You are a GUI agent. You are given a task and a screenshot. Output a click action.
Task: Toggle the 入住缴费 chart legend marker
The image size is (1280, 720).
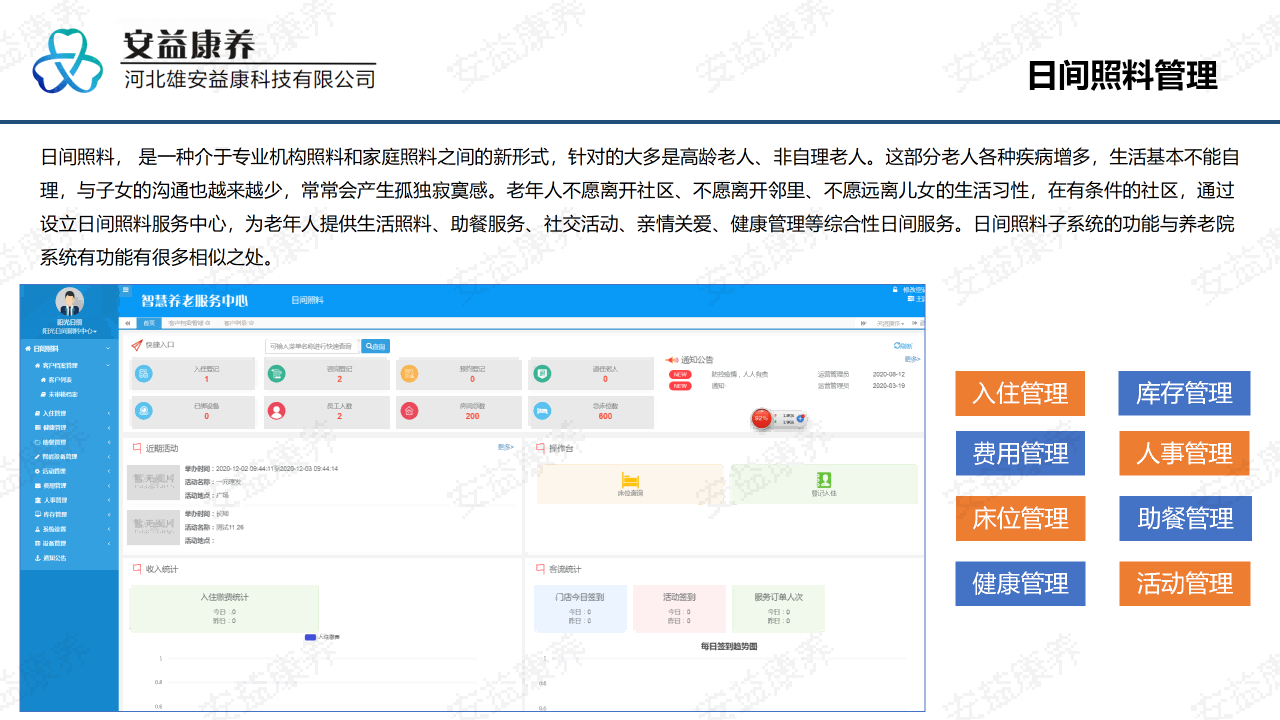pyautogui.click(x=310, y=637)
